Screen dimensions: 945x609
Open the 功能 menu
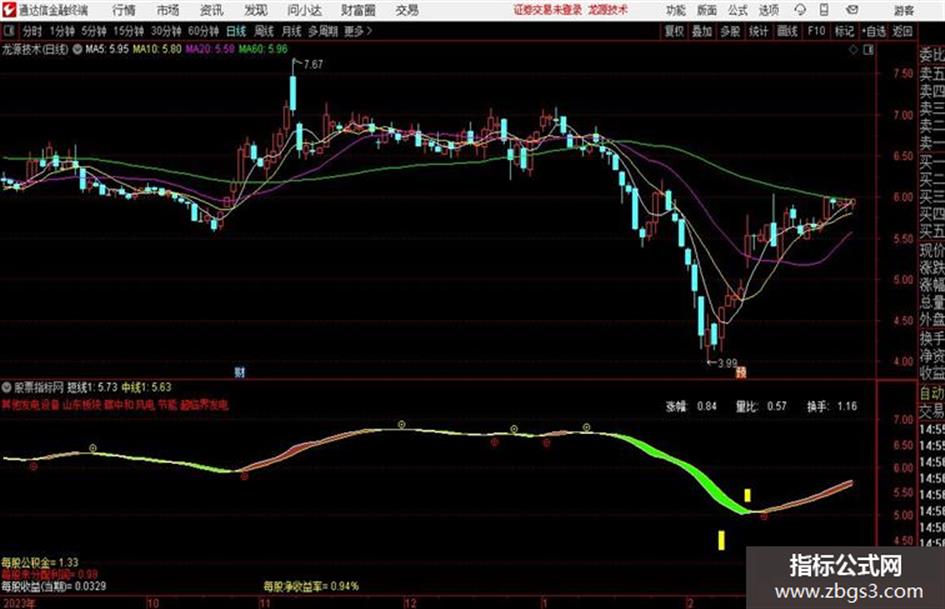click(x=676, y=10)
